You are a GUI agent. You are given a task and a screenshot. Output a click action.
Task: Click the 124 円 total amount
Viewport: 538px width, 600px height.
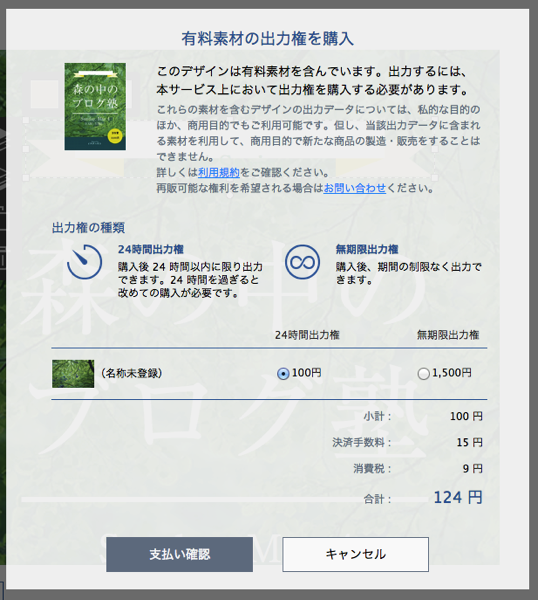point(458,497)
